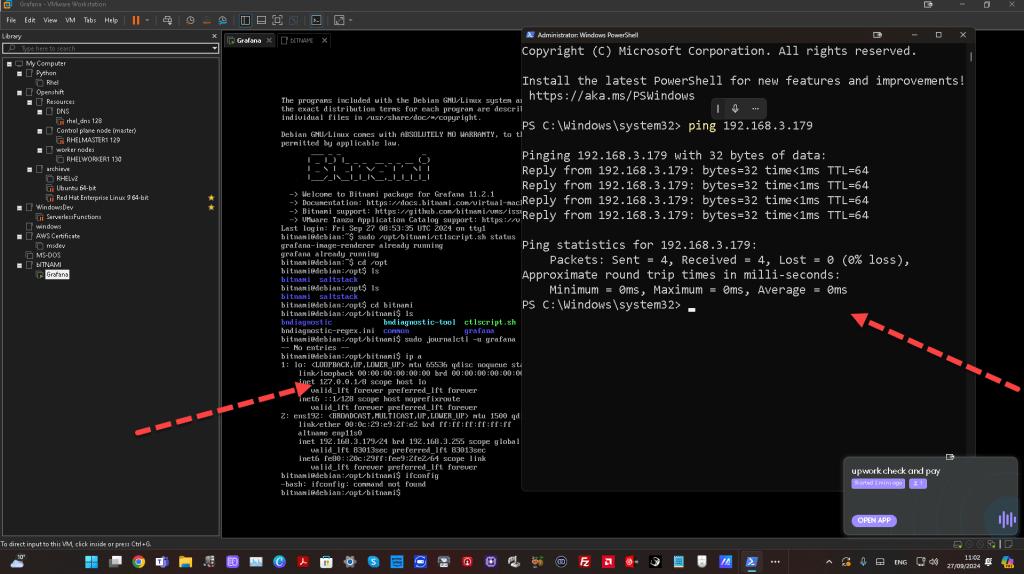
Task: Click the ENG language indicator
Action: pos(901,562)
